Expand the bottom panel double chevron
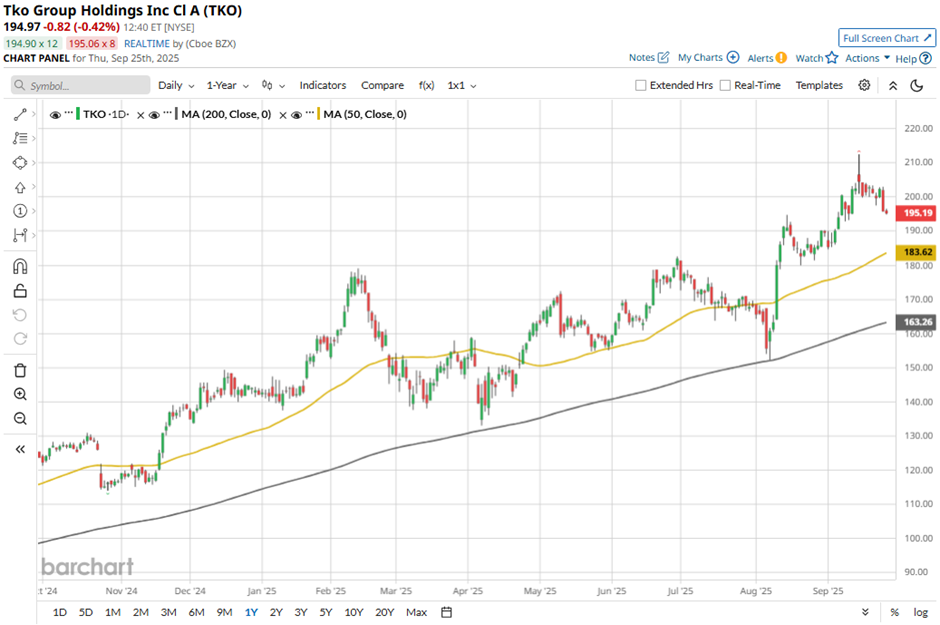940x625 pixels. coord(865,612)
